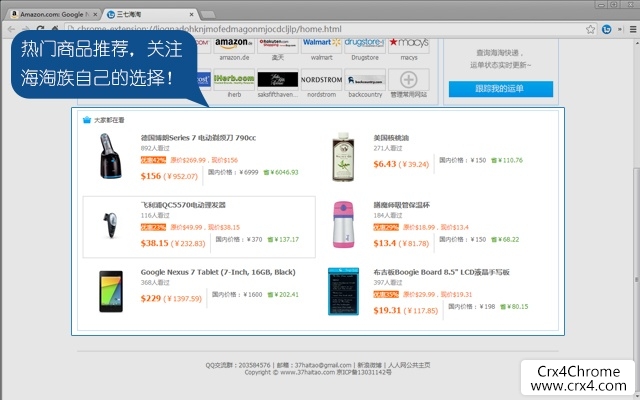Open the 飞利浦QC5570电动理发器 product title
Screen dimensions: 640x400
(183, 205)
